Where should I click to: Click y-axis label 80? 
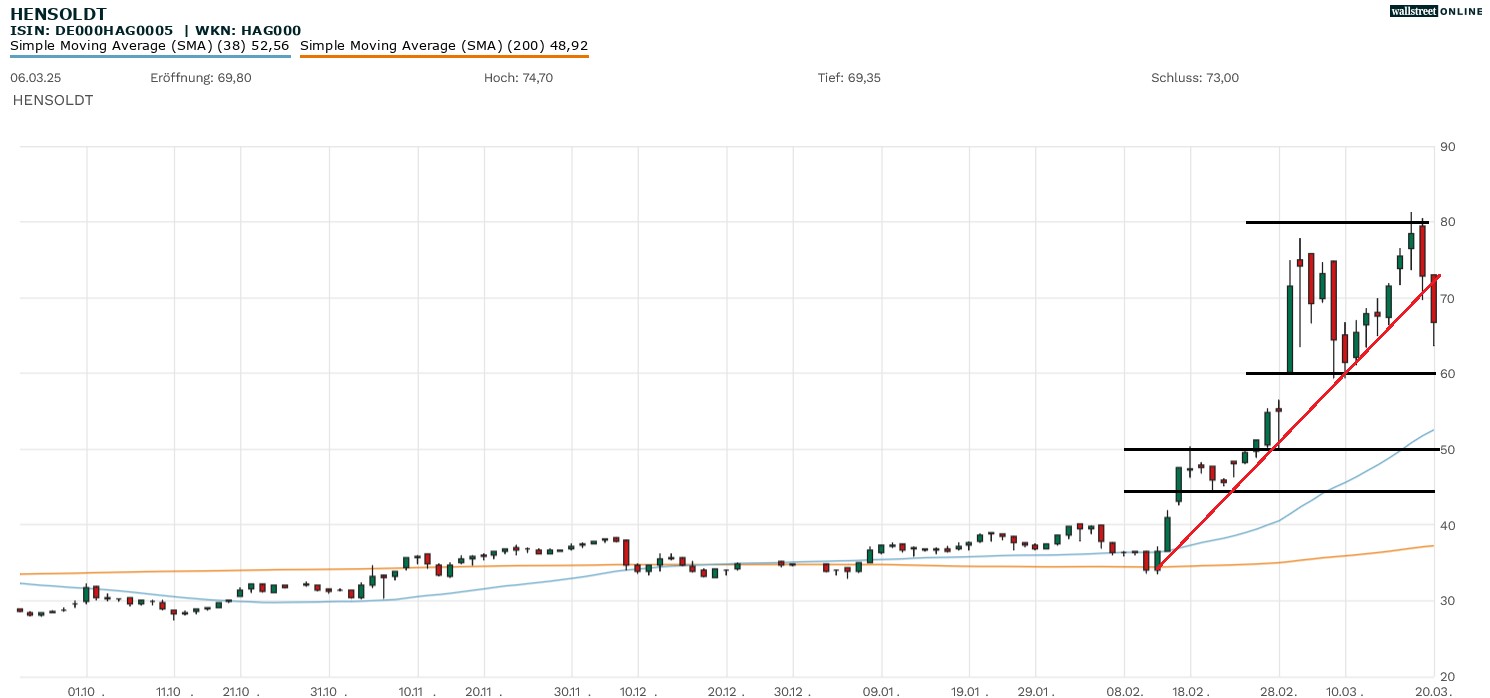pos(1447,222)
